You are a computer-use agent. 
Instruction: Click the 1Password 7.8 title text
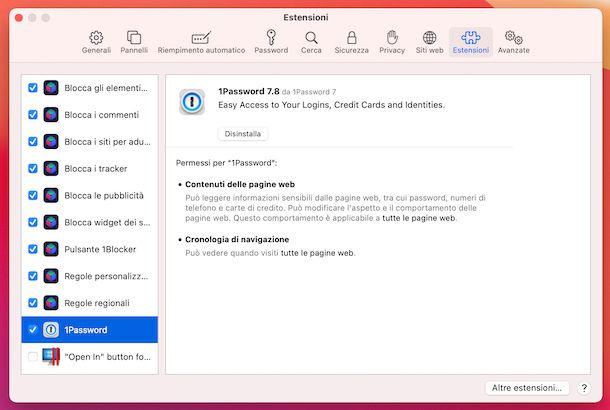(249, 91)
